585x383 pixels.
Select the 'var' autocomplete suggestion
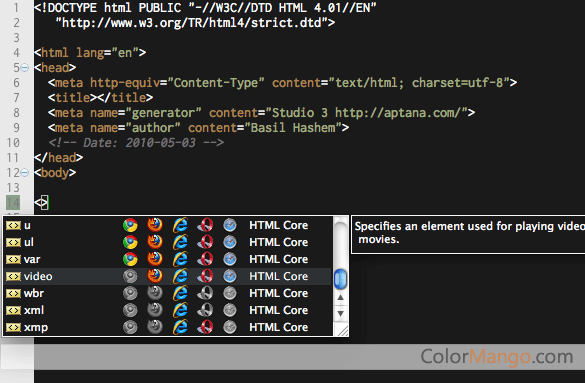168,259
